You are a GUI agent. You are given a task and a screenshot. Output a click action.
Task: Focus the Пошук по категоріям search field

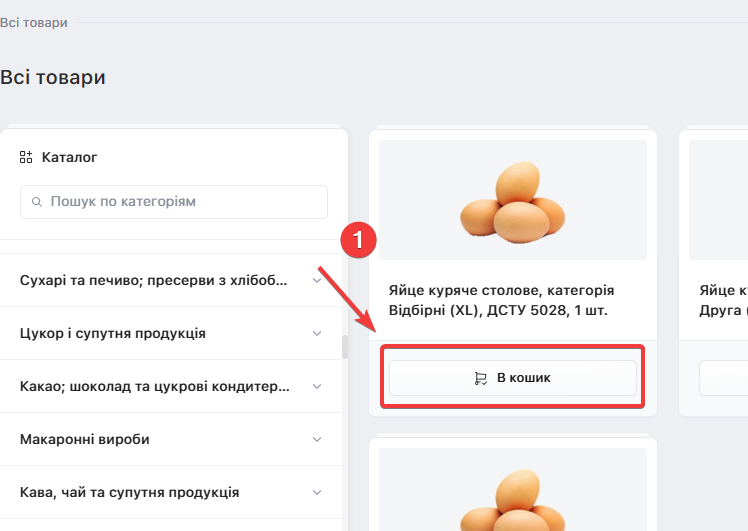[x=174, y=202]
